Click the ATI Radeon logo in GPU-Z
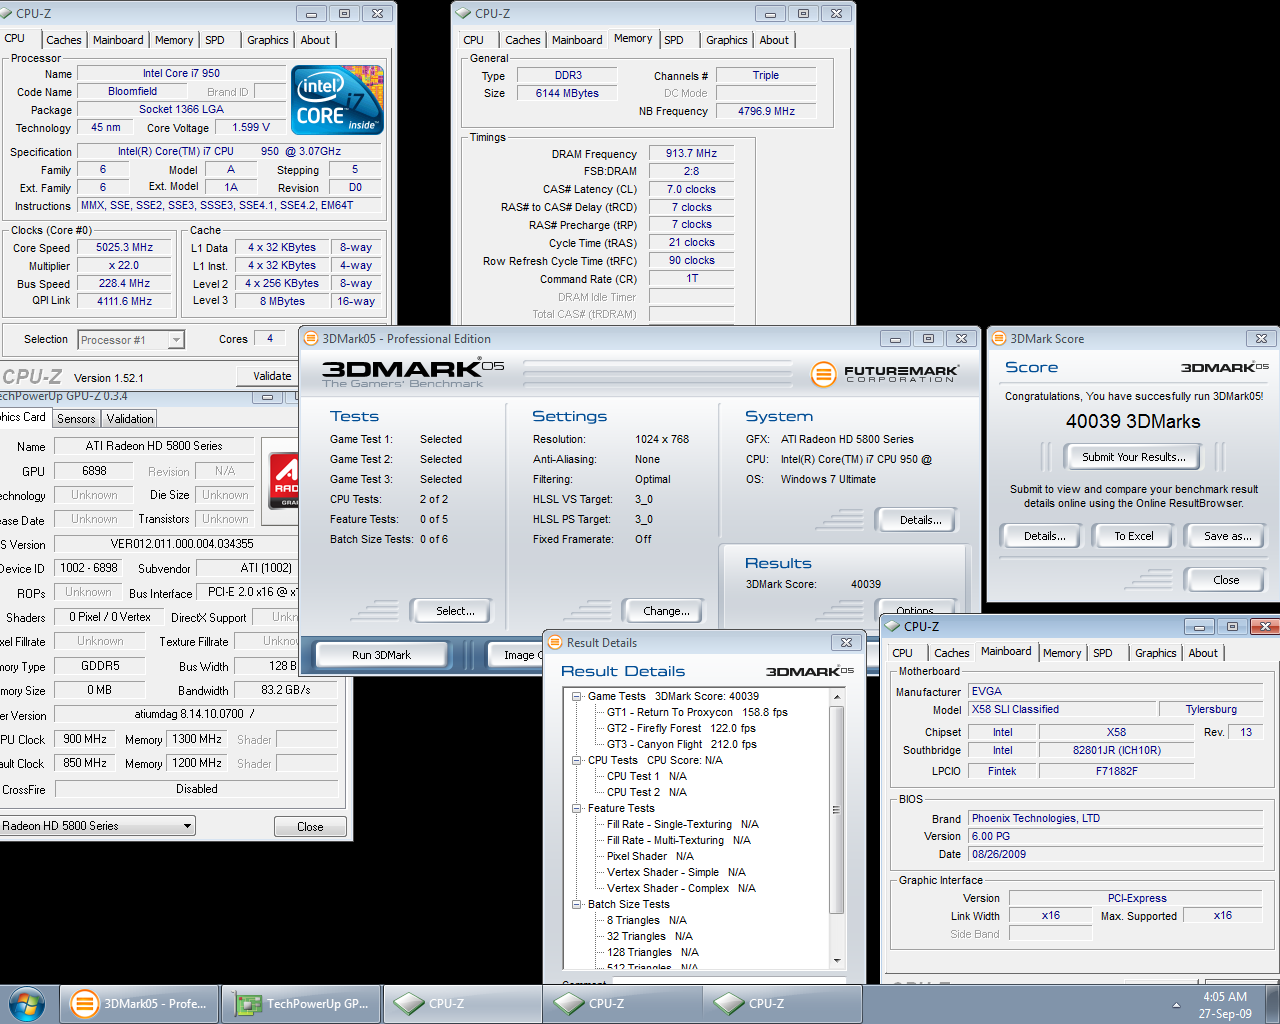 pos(285,479)
